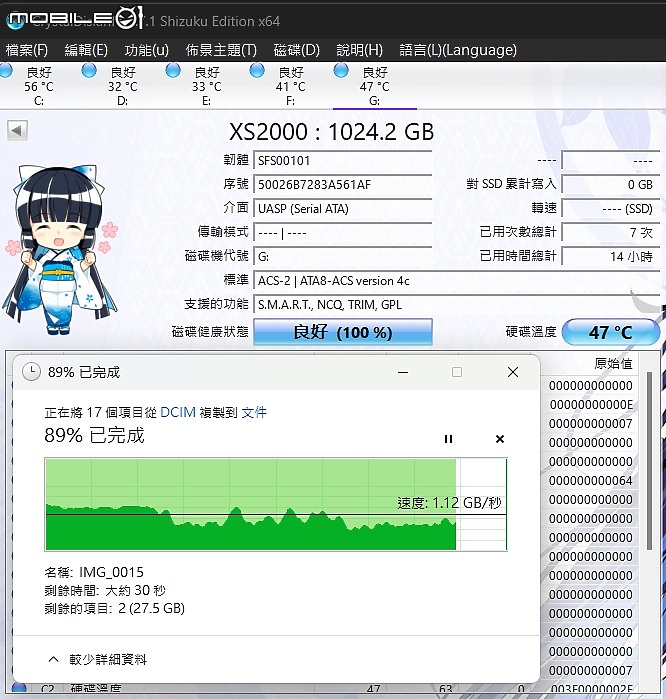Open the 磁碟(D) menu
Screen dimensions: 666x699
pos(296,50)
